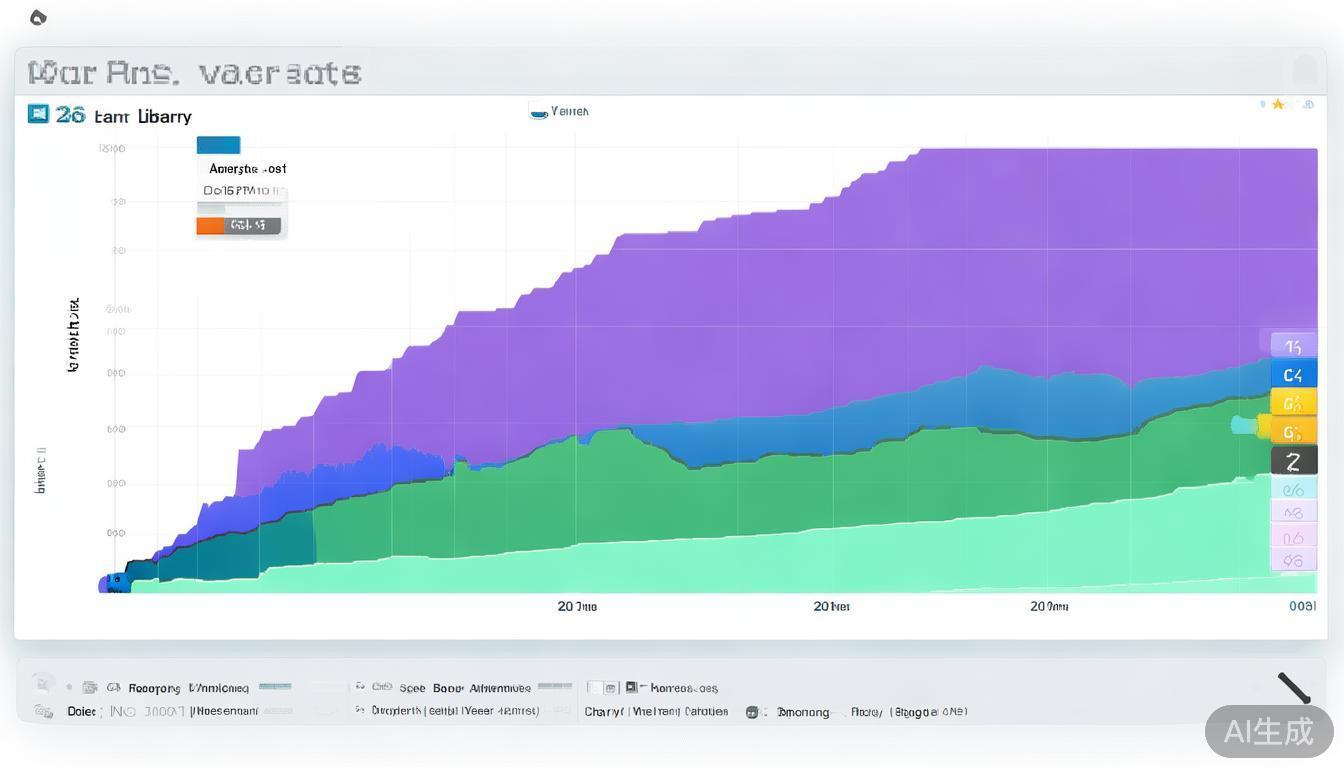1344x768 pixels.
Task: Click the yellow star favorite icon
Action: [1277, 104]
